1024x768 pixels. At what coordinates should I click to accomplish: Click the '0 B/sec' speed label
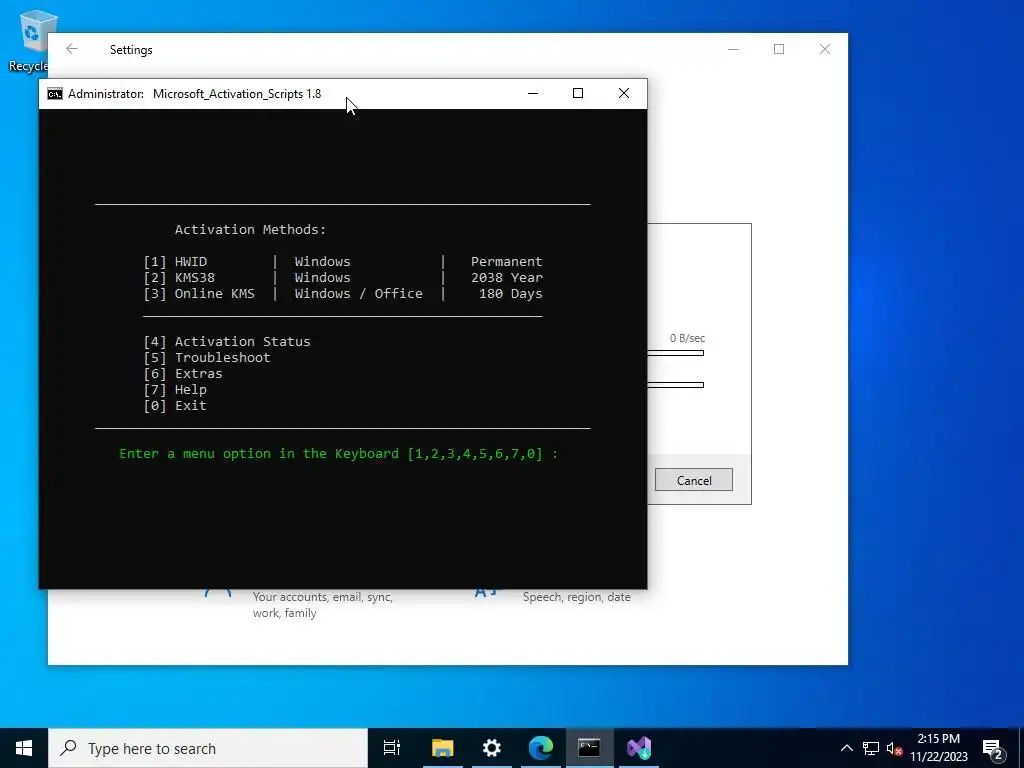[x=687, y=338]
